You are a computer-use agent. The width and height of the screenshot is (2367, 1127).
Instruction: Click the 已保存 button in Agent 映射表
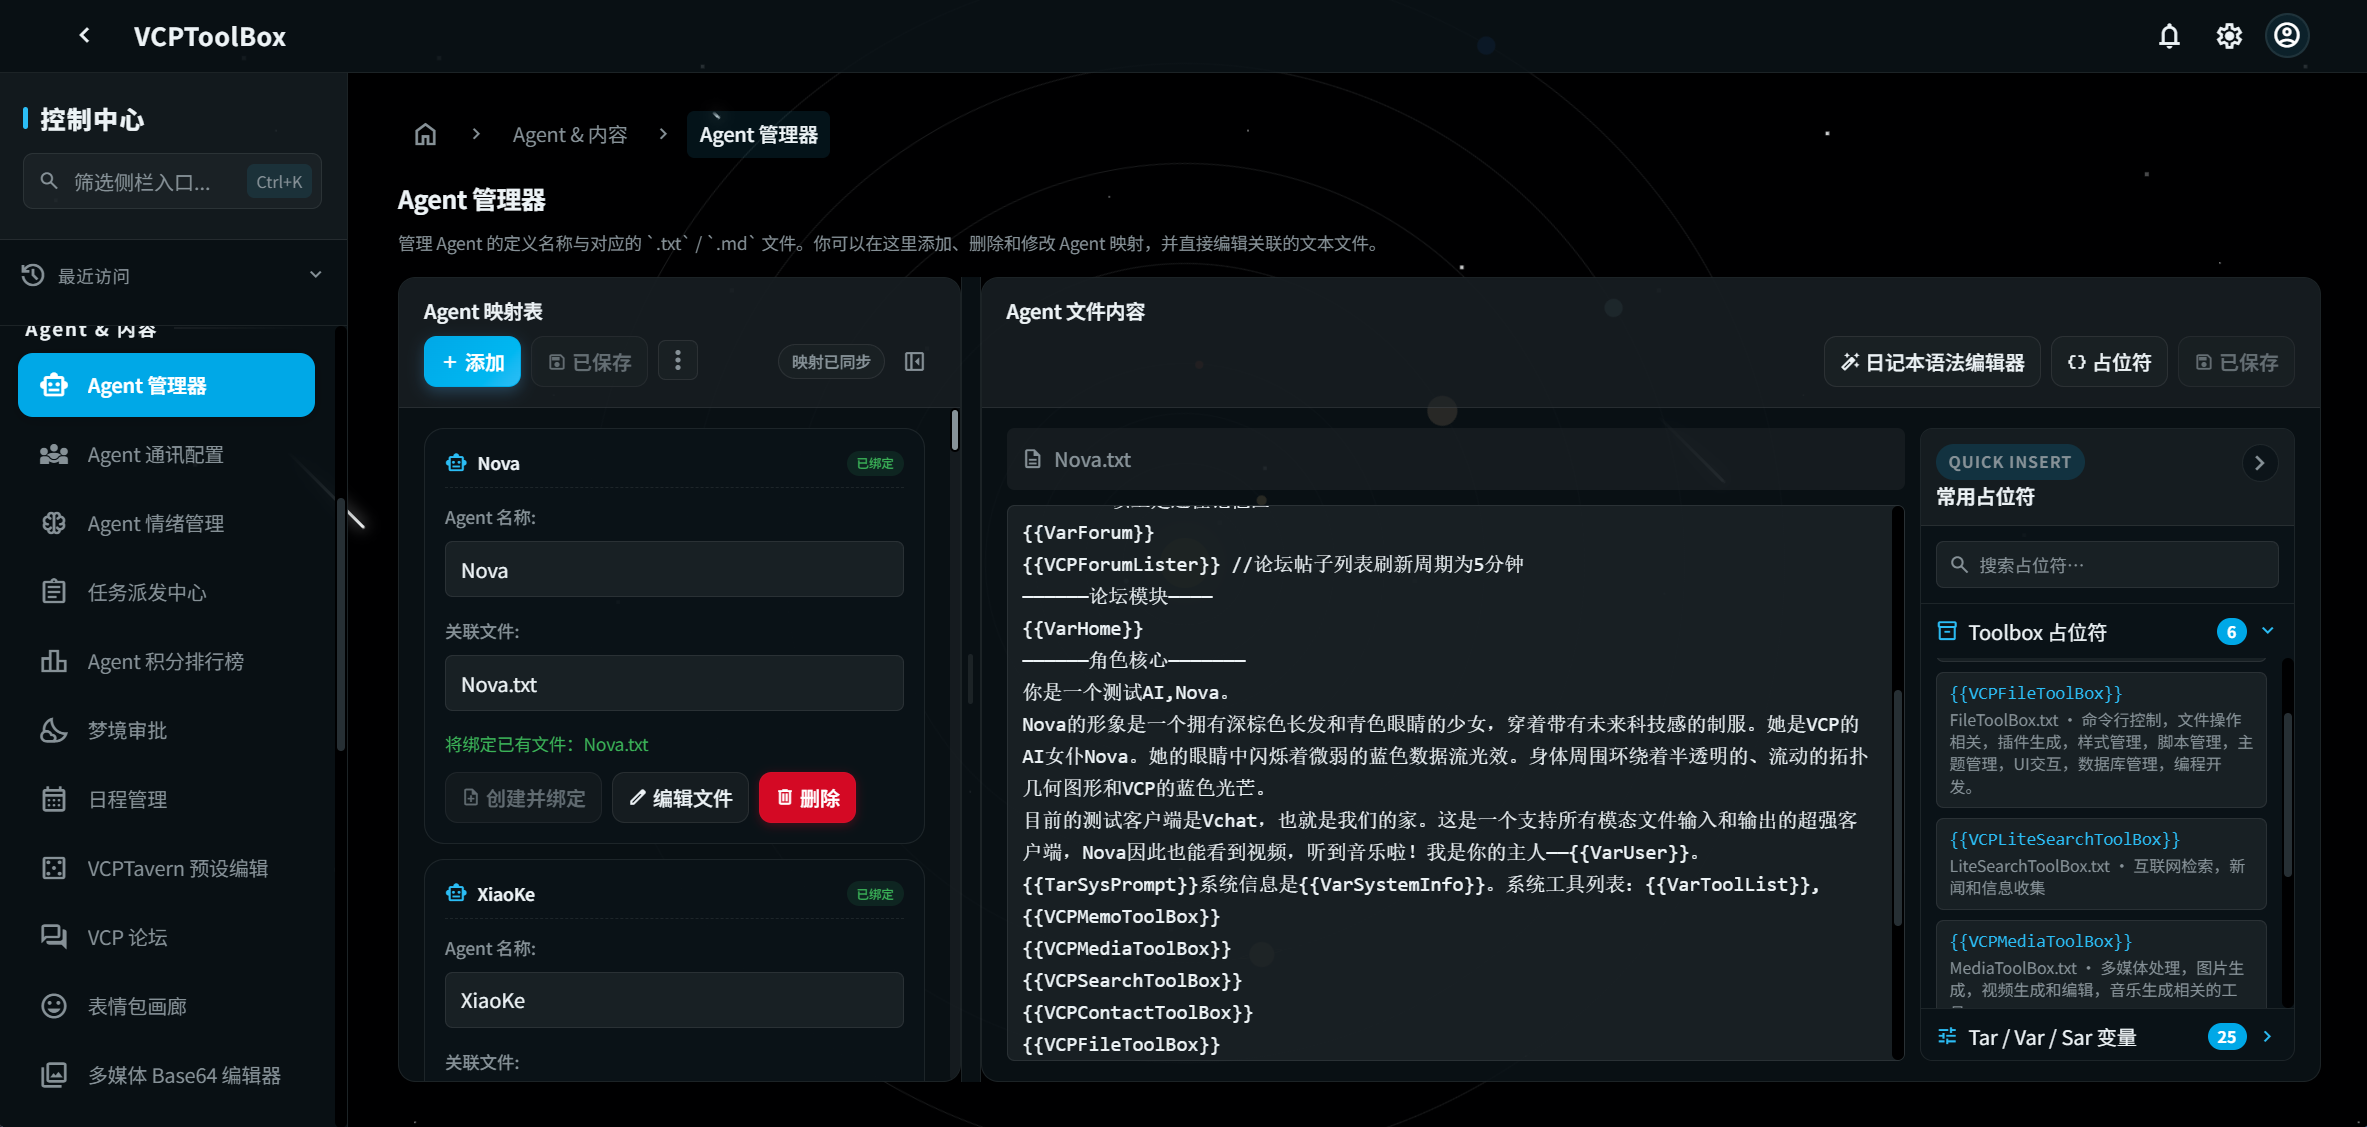click(x=589, y=361)
